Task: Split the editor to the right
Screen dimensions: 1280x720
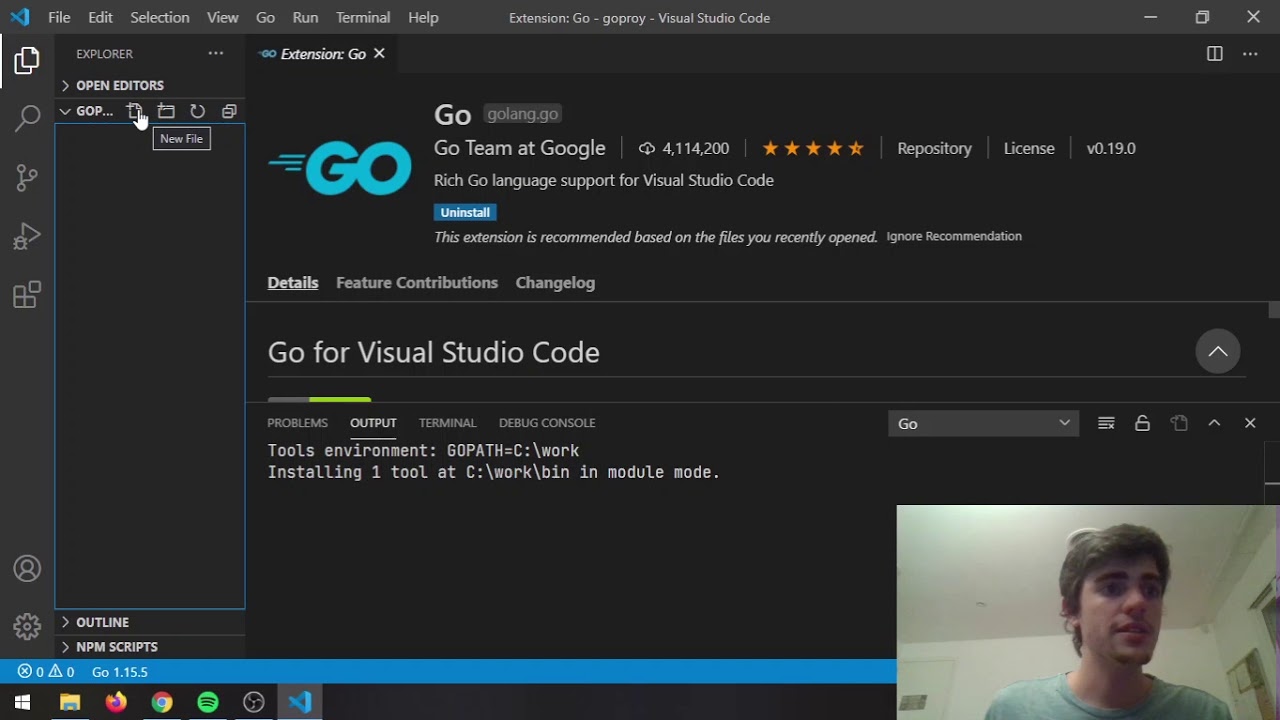Action: (1215, 54)
